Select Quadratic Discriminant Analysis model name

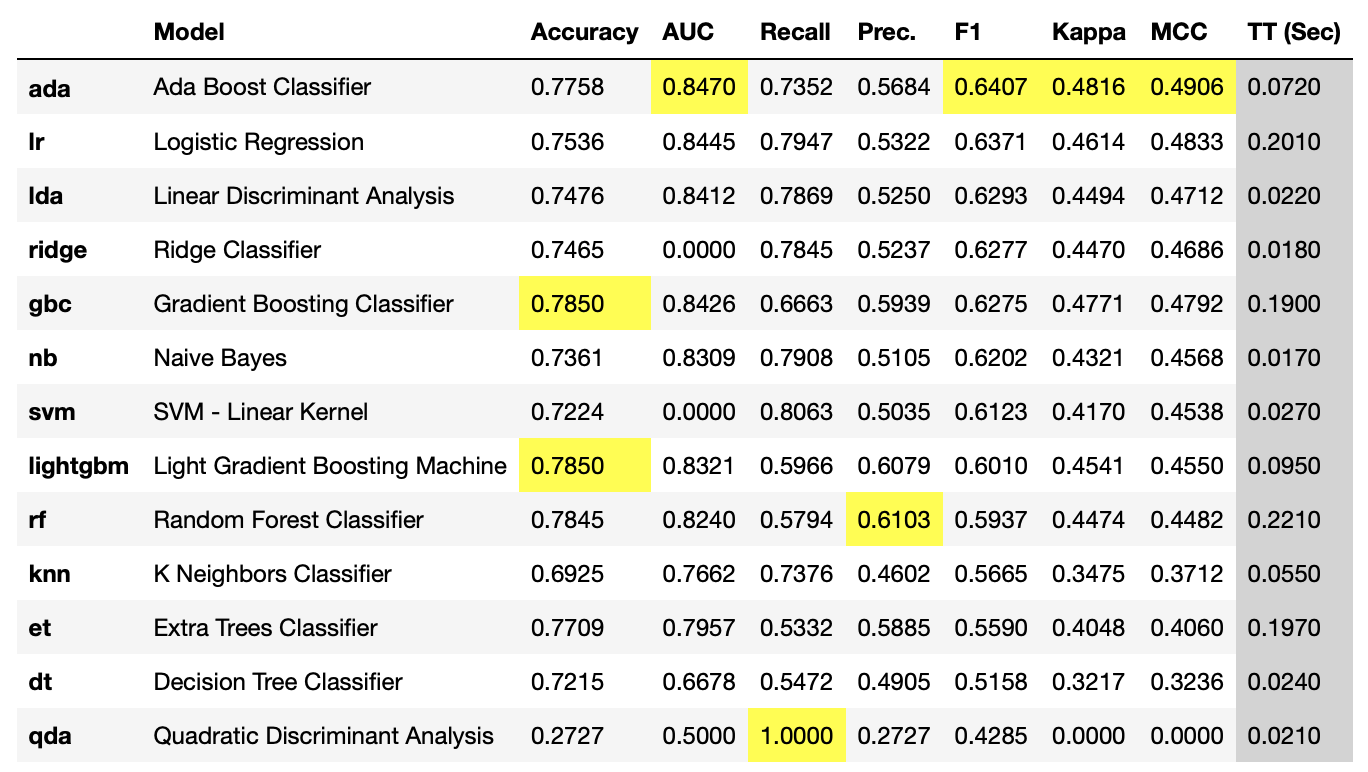coord(324,736)
